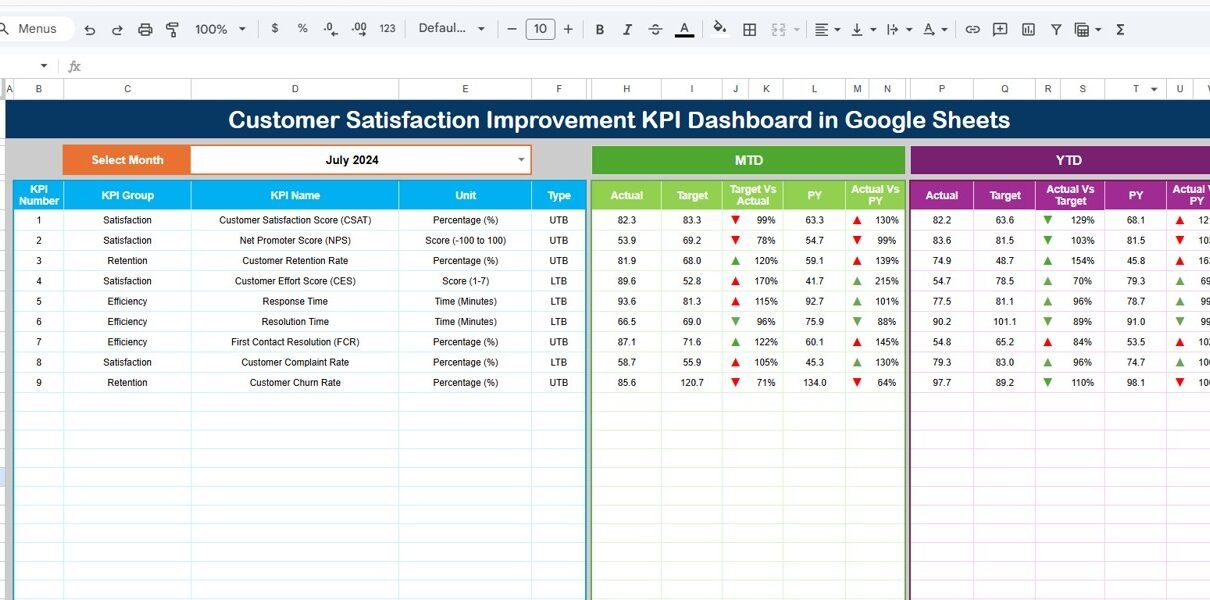Click the Insert chart icon
The height and width of the screenshot is (600, 1210).
tap(1028, 30)
